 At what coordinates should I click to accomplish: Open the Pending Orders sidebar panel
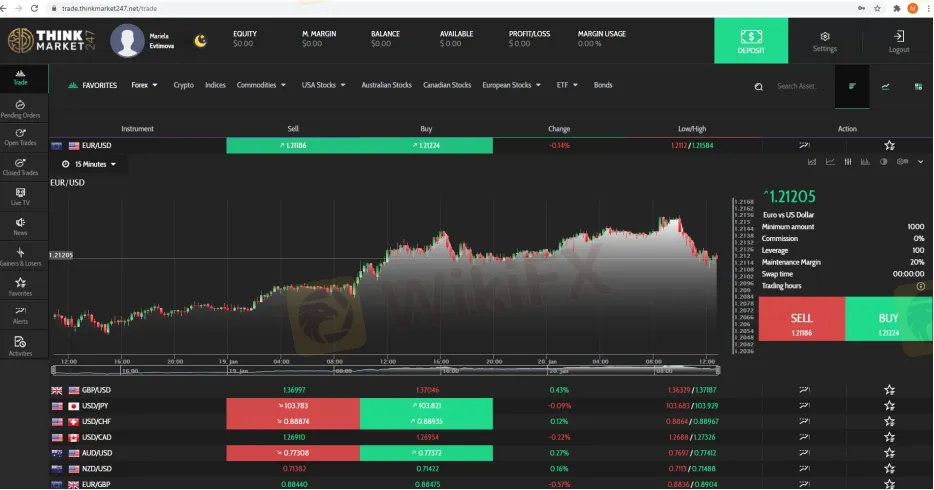click(x=20, y=109)
